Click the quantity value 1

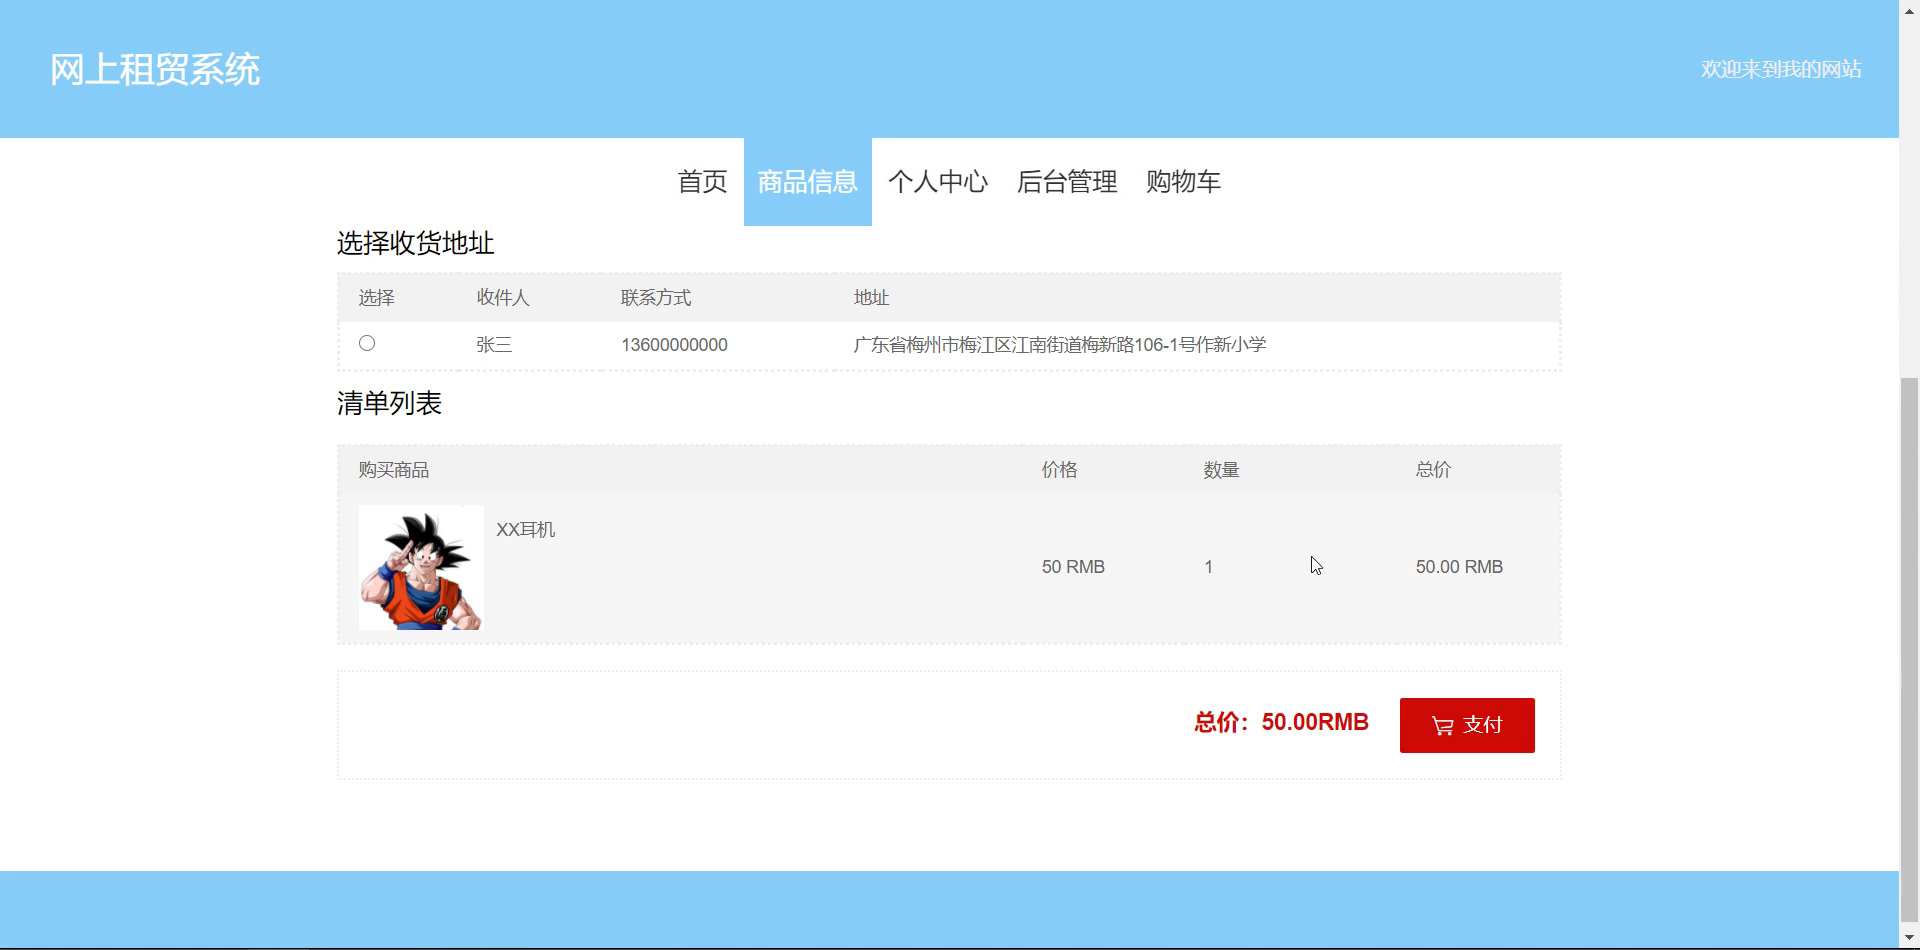pyautogui.click(x=1209, y=567)
